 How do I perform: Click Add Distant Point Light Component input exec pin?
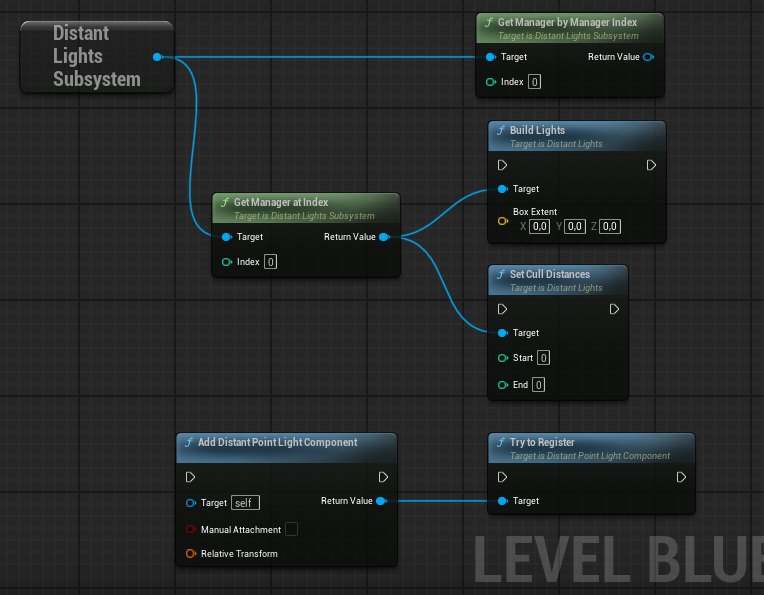point(191,477)
